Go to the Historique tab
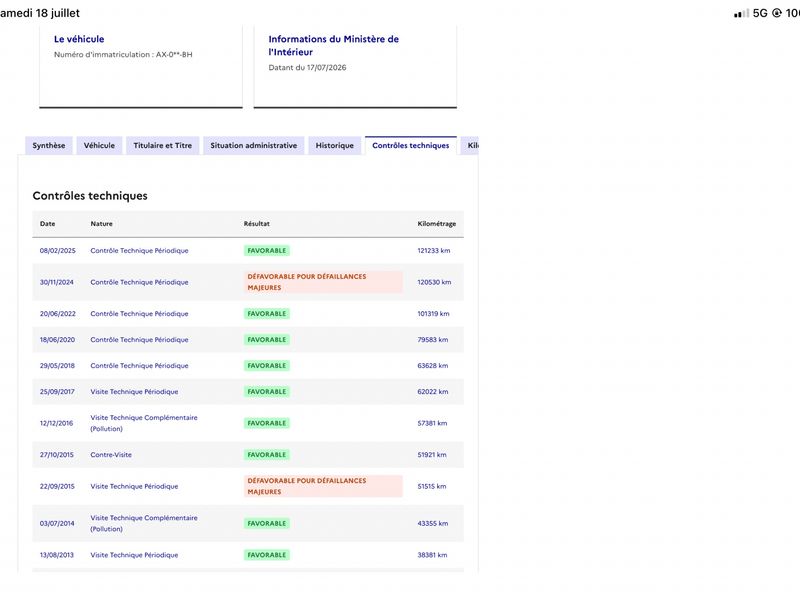The image size is (800, 600). click(335, 145)
